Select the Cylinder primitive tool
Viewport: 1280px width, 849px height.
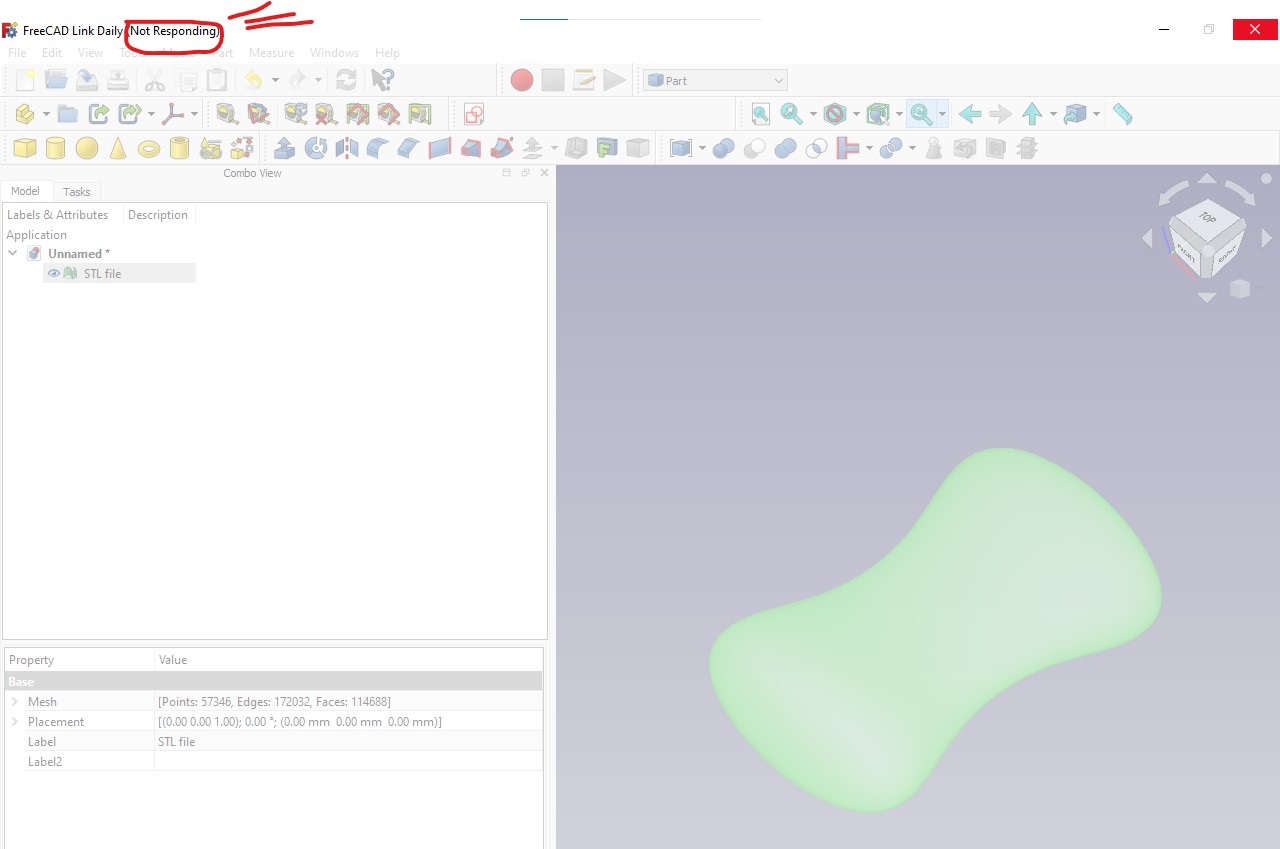tap(53, 147)
